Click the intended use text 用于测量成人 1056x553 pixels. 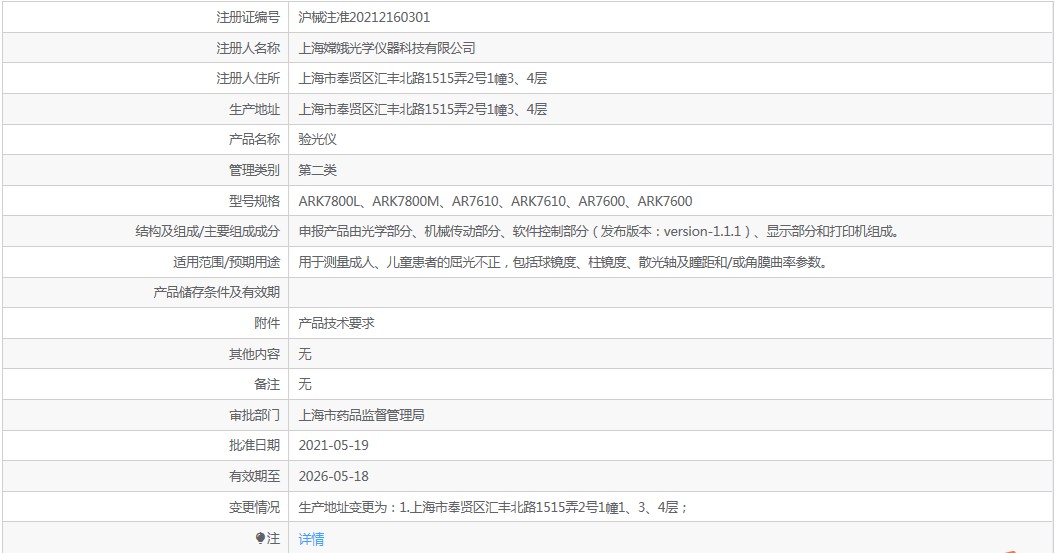[x=563, y=263]
